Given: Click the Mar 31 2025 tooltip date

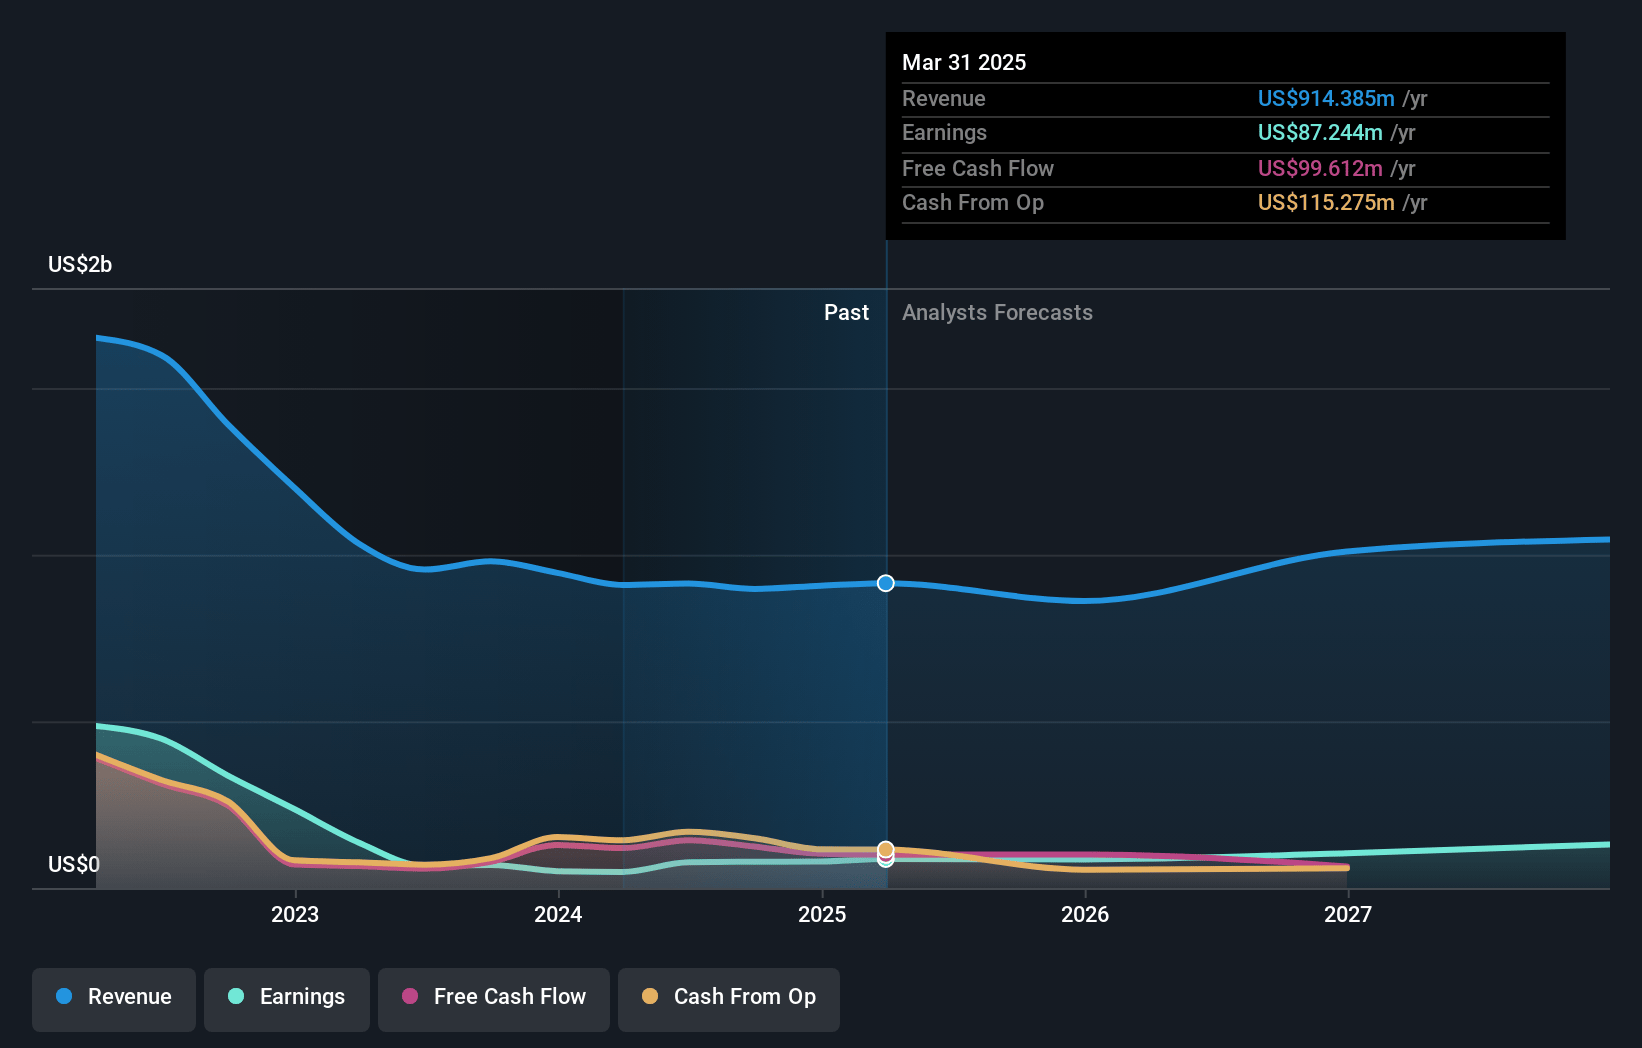Looking at the screenshot, I should (964, 62).
